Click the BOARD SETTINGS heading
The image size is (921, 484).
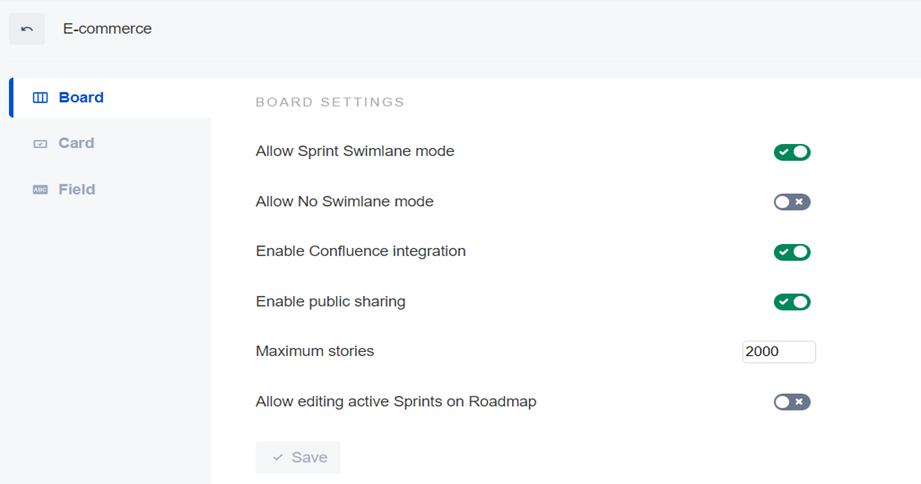point(330,102)
